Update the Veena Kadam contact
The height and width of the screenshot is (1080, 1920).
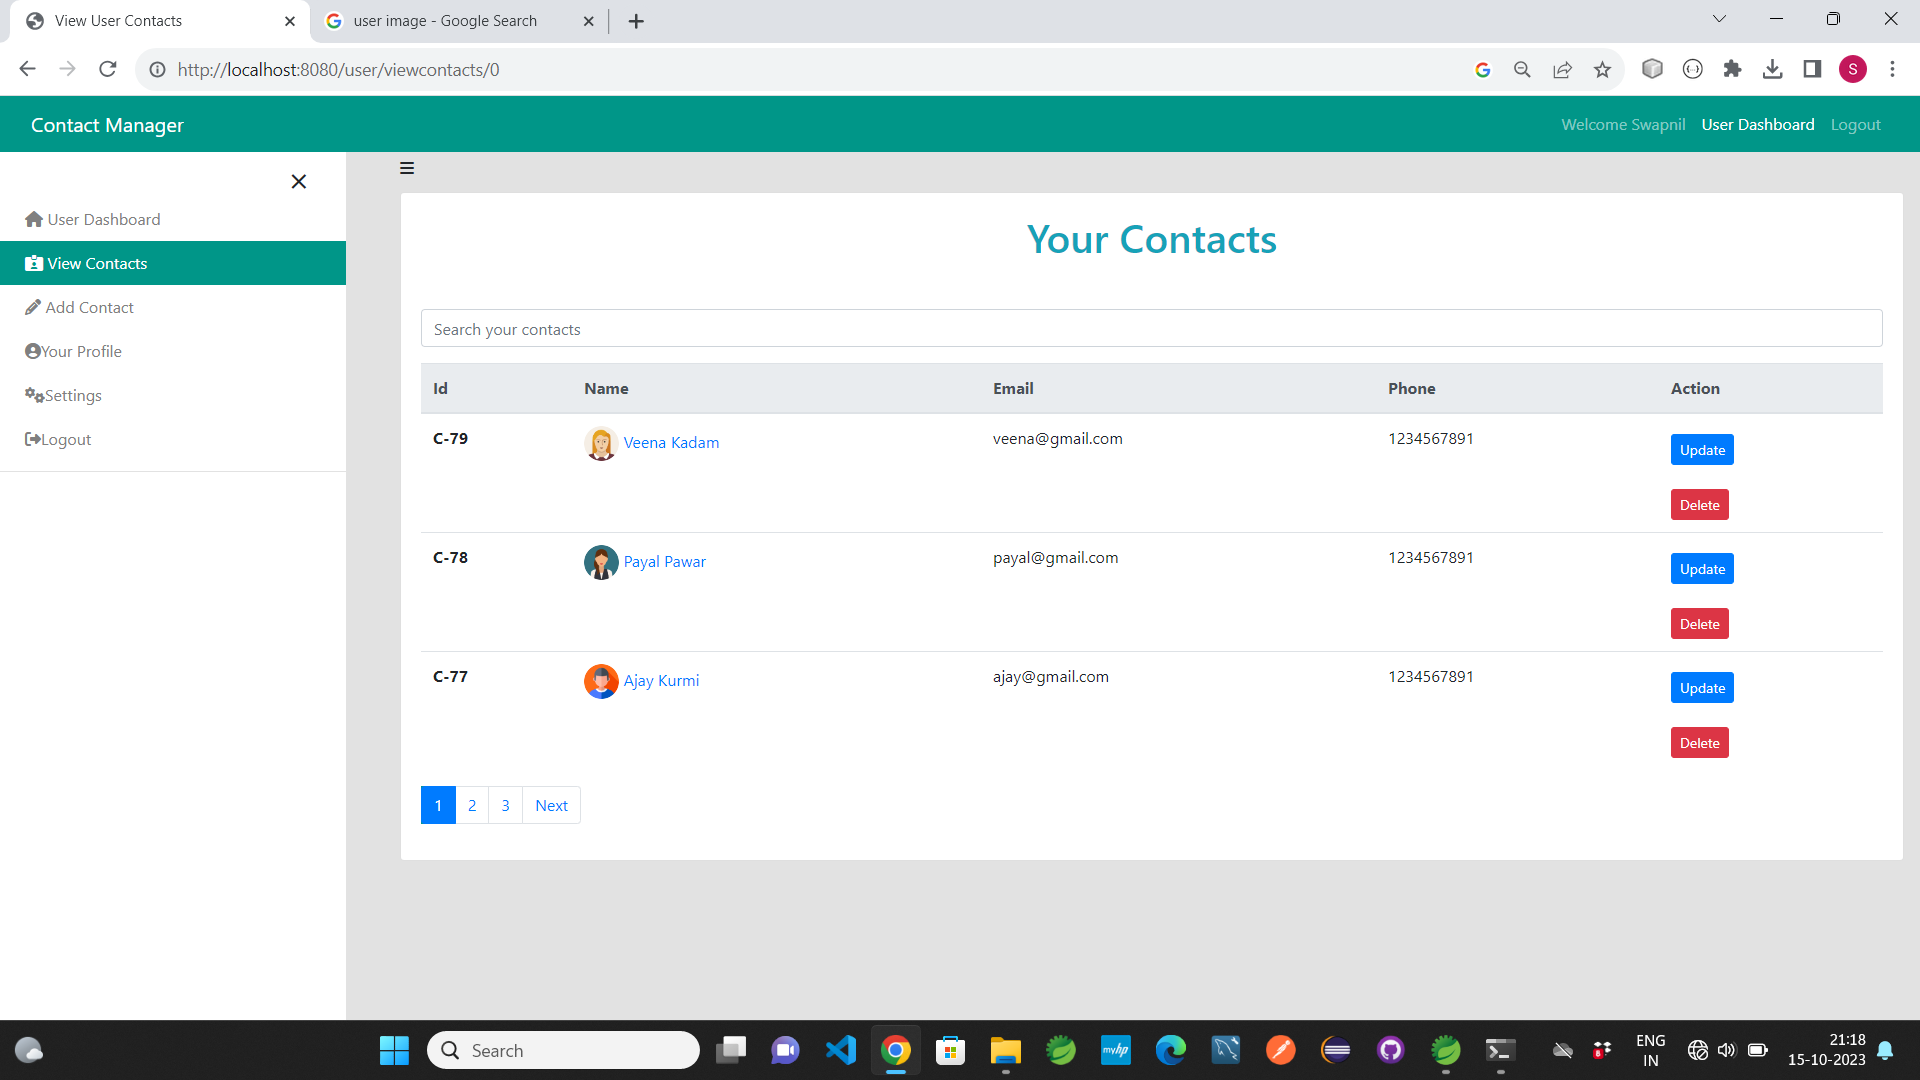pos(1701,450)
